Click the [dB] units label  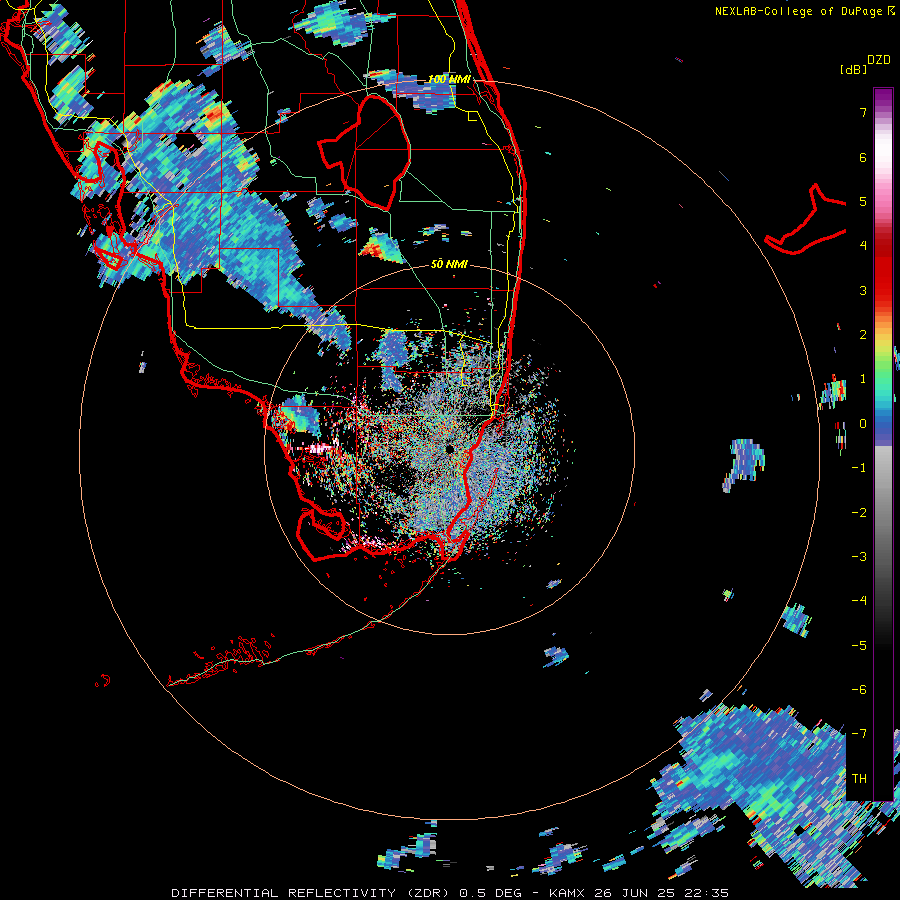[x=853, y=69]
